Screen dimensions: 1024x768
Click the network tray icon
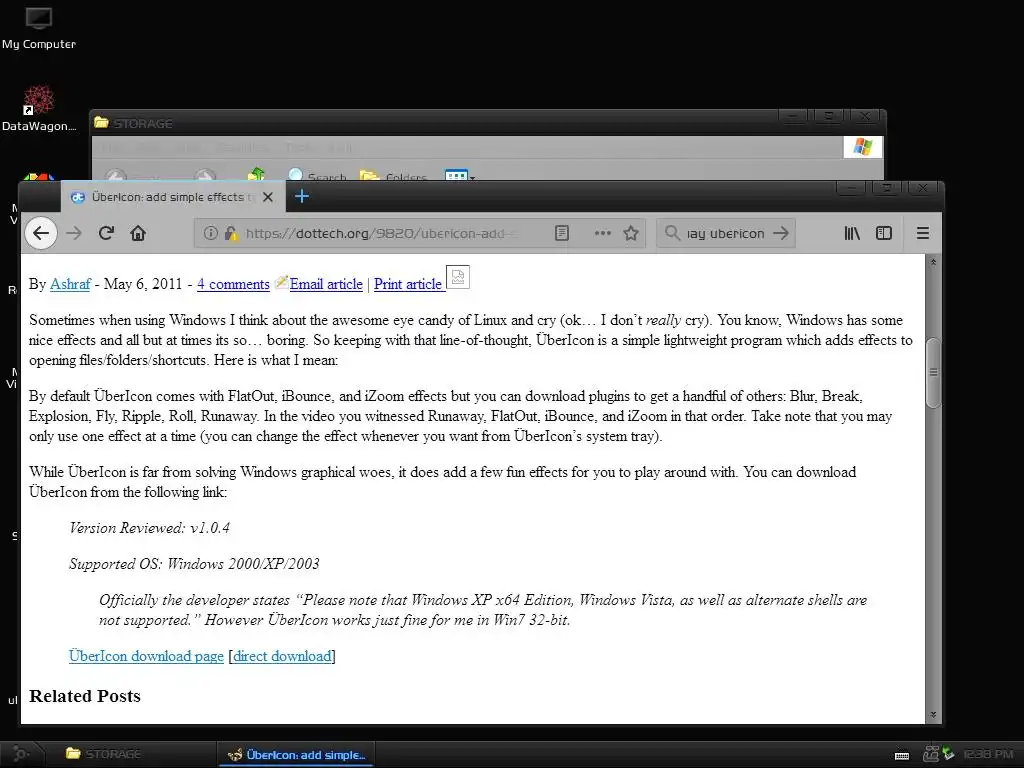931,754
